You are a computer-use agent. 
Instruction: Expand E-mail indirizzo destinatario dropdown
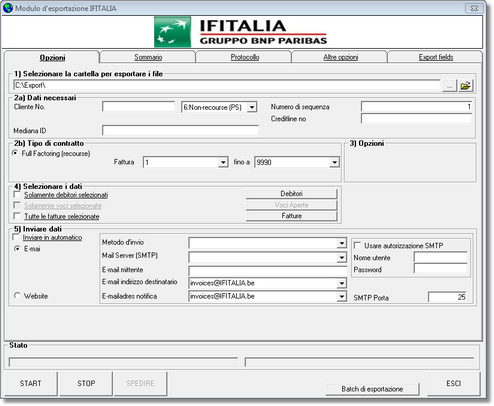[341, 283]
